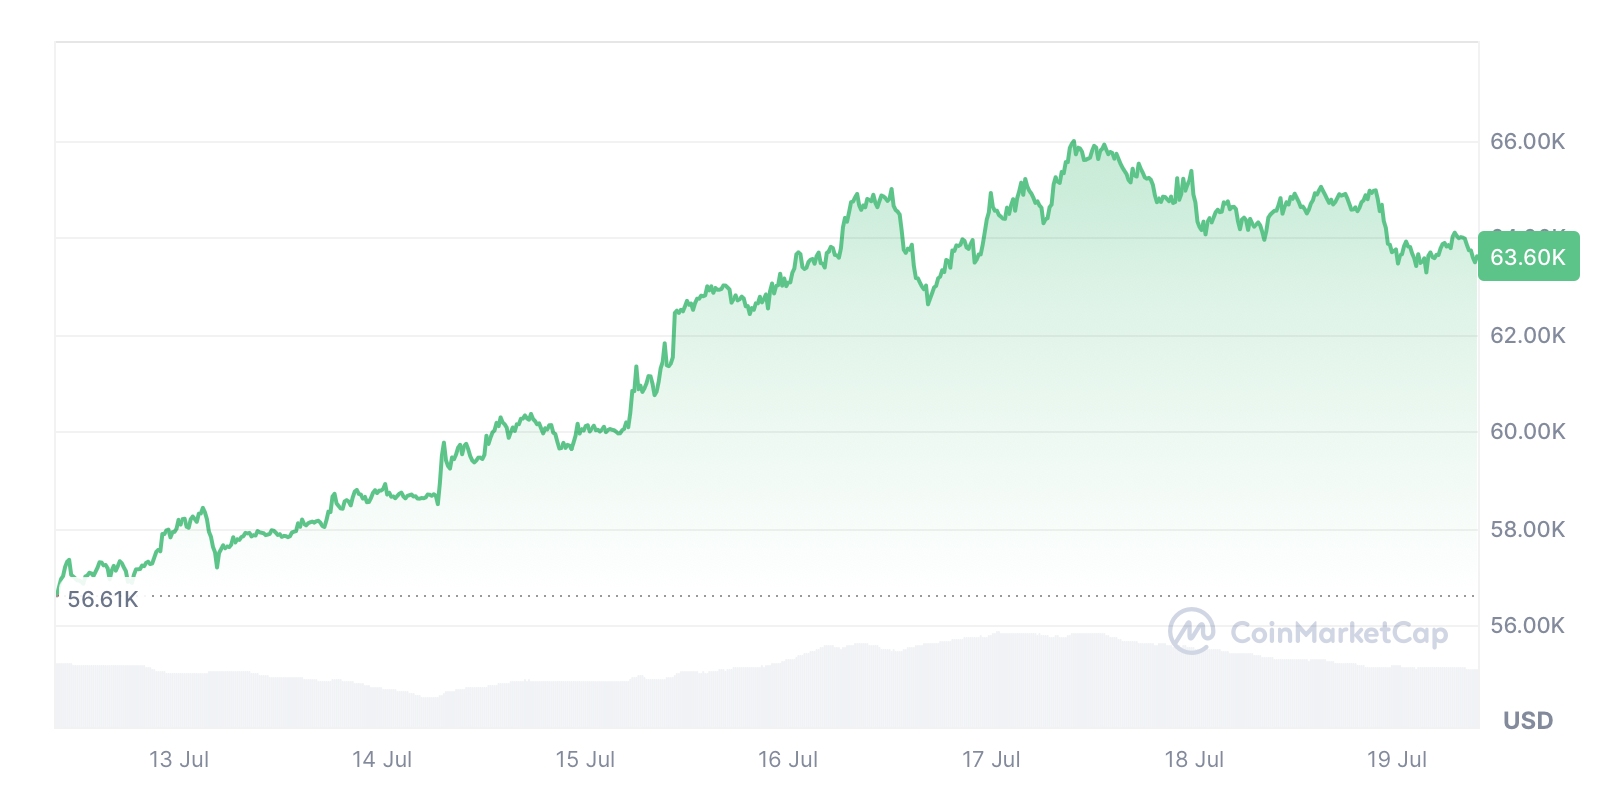
Task: Select the 18 Jul date label
Action: tap(1194, 759)
